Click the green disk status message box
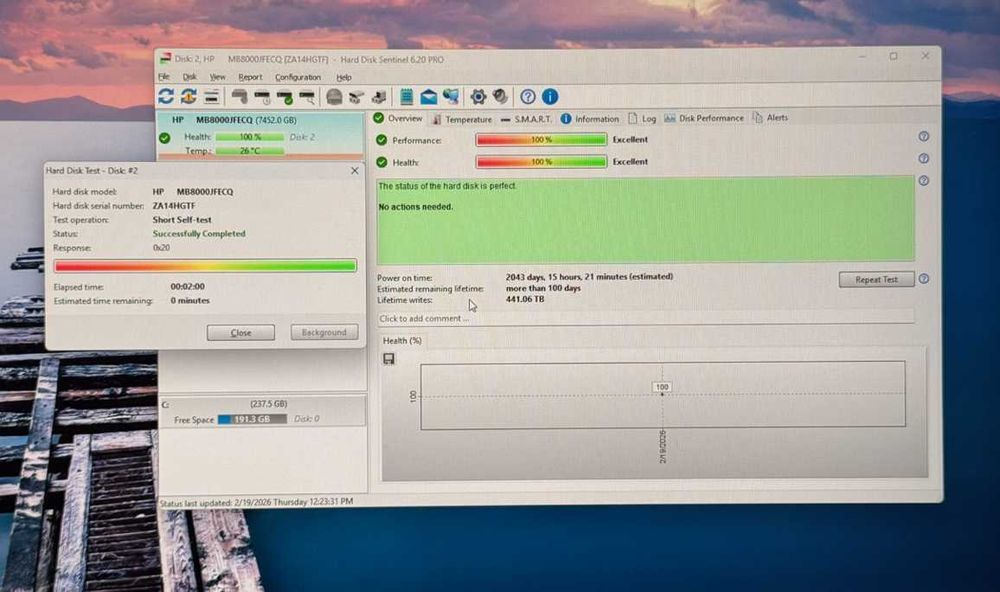Screen dimensions: 1000x592 [645, 219]
